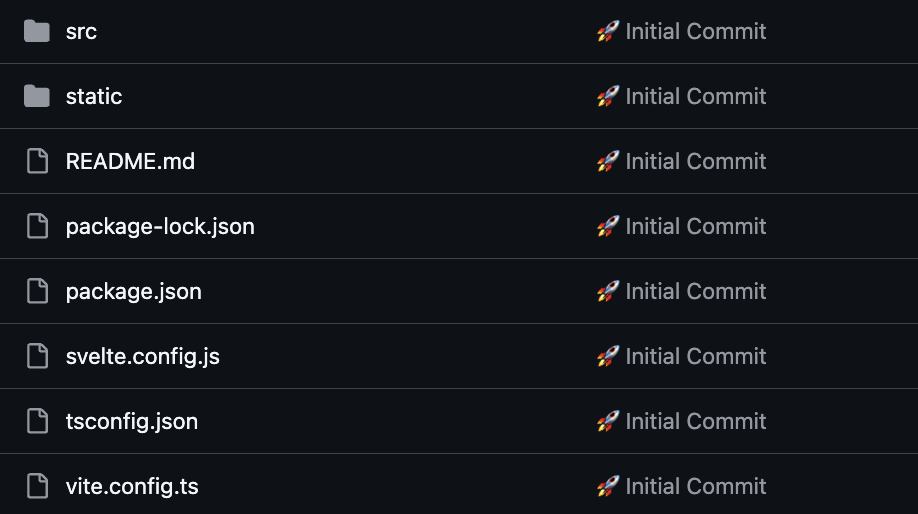Open the vite.config.ts file
Screen dimensions: 918x514
(132, 486)
